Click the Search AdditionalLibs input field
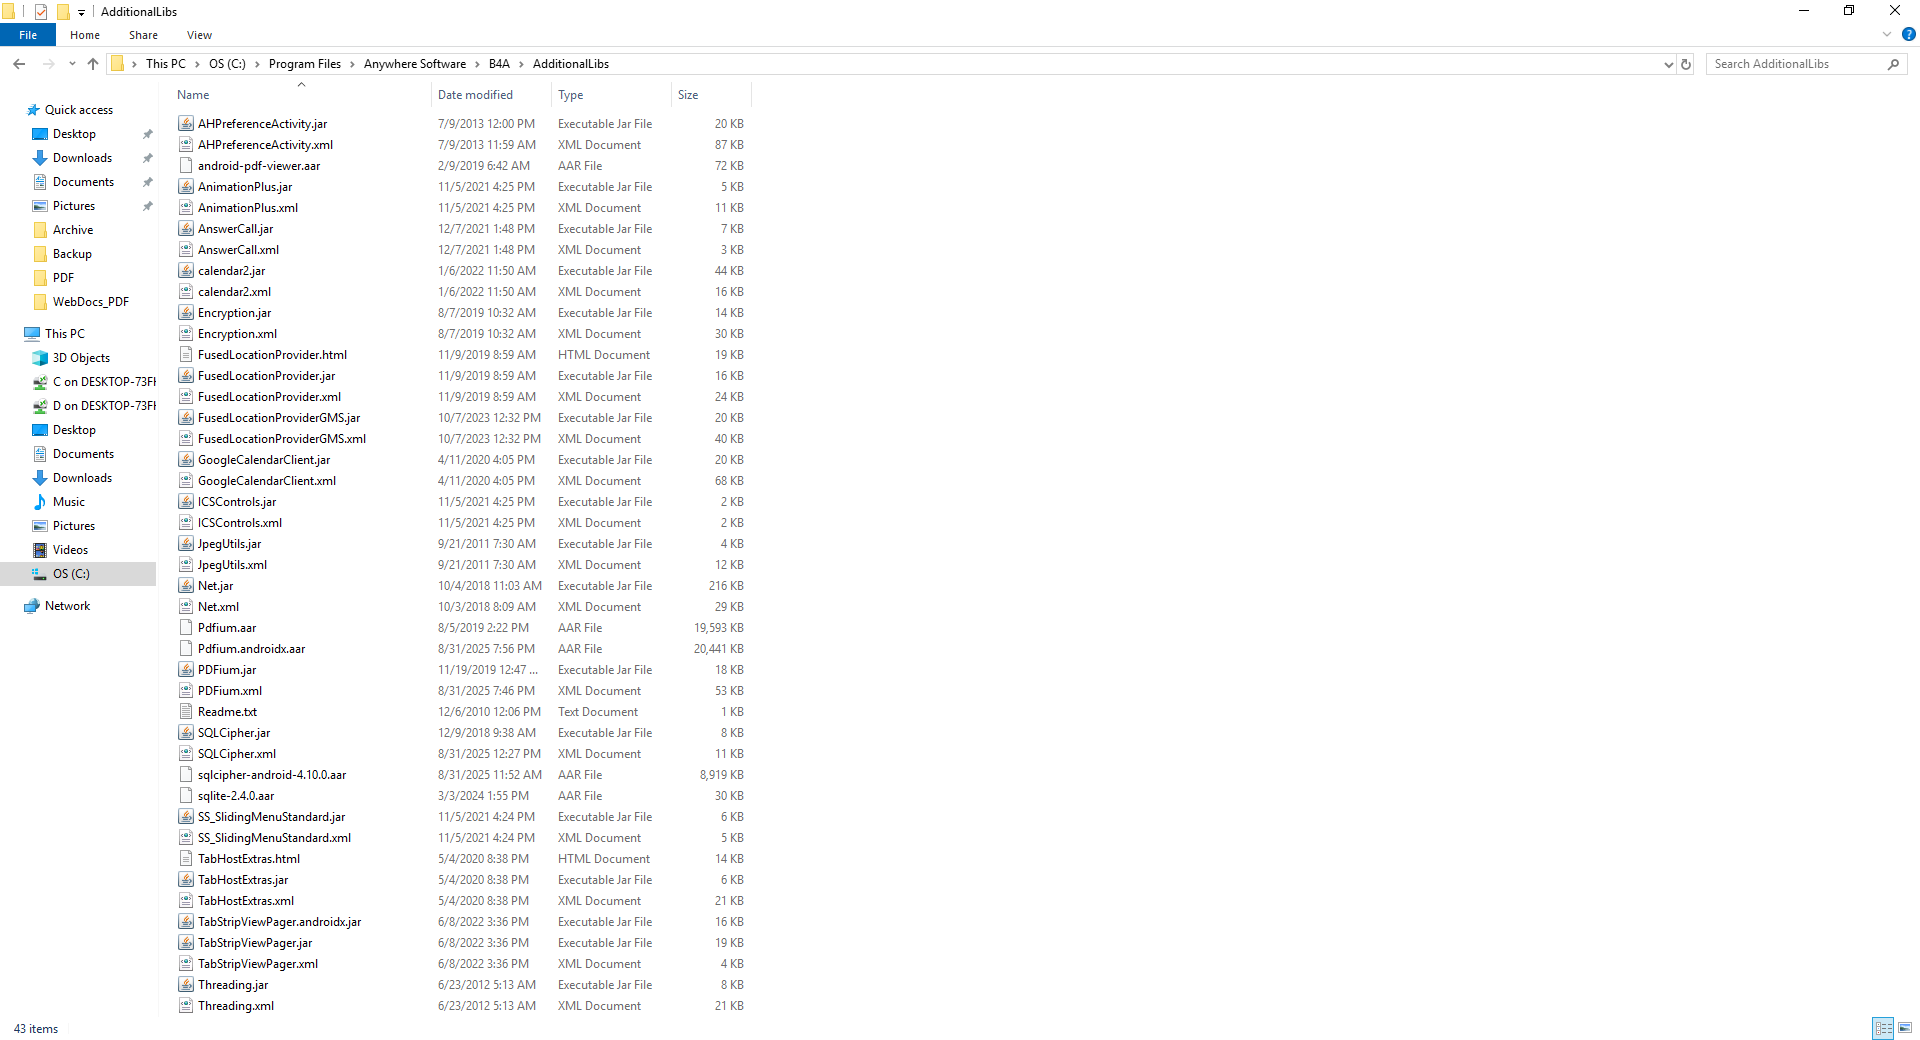Viewport: 1920px width, 1040px height. point(1797,64)
